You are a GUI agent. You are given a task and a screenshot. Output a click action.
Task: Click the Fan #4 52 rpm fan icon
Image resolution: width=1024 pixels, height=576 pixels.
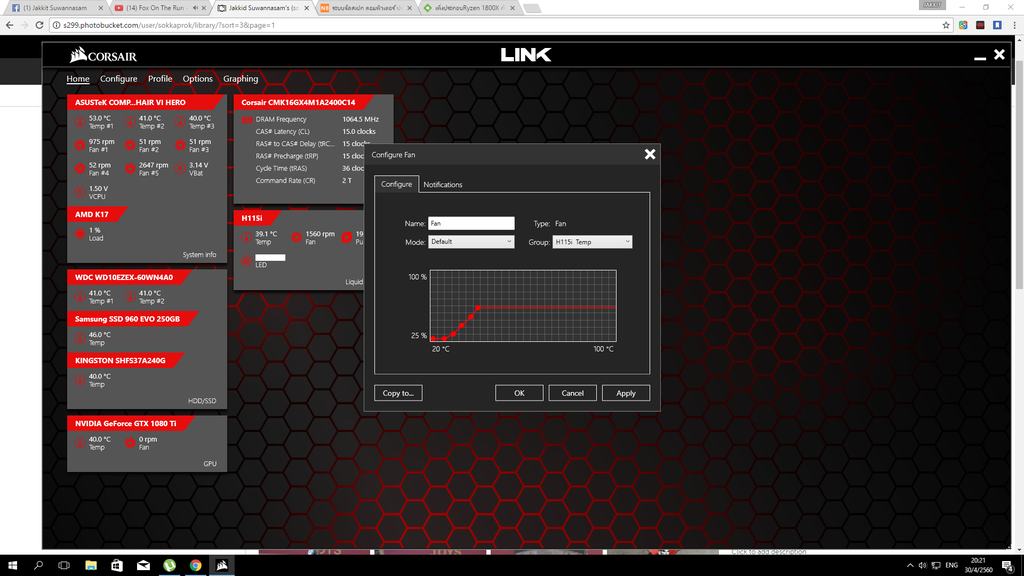(80, 168)
